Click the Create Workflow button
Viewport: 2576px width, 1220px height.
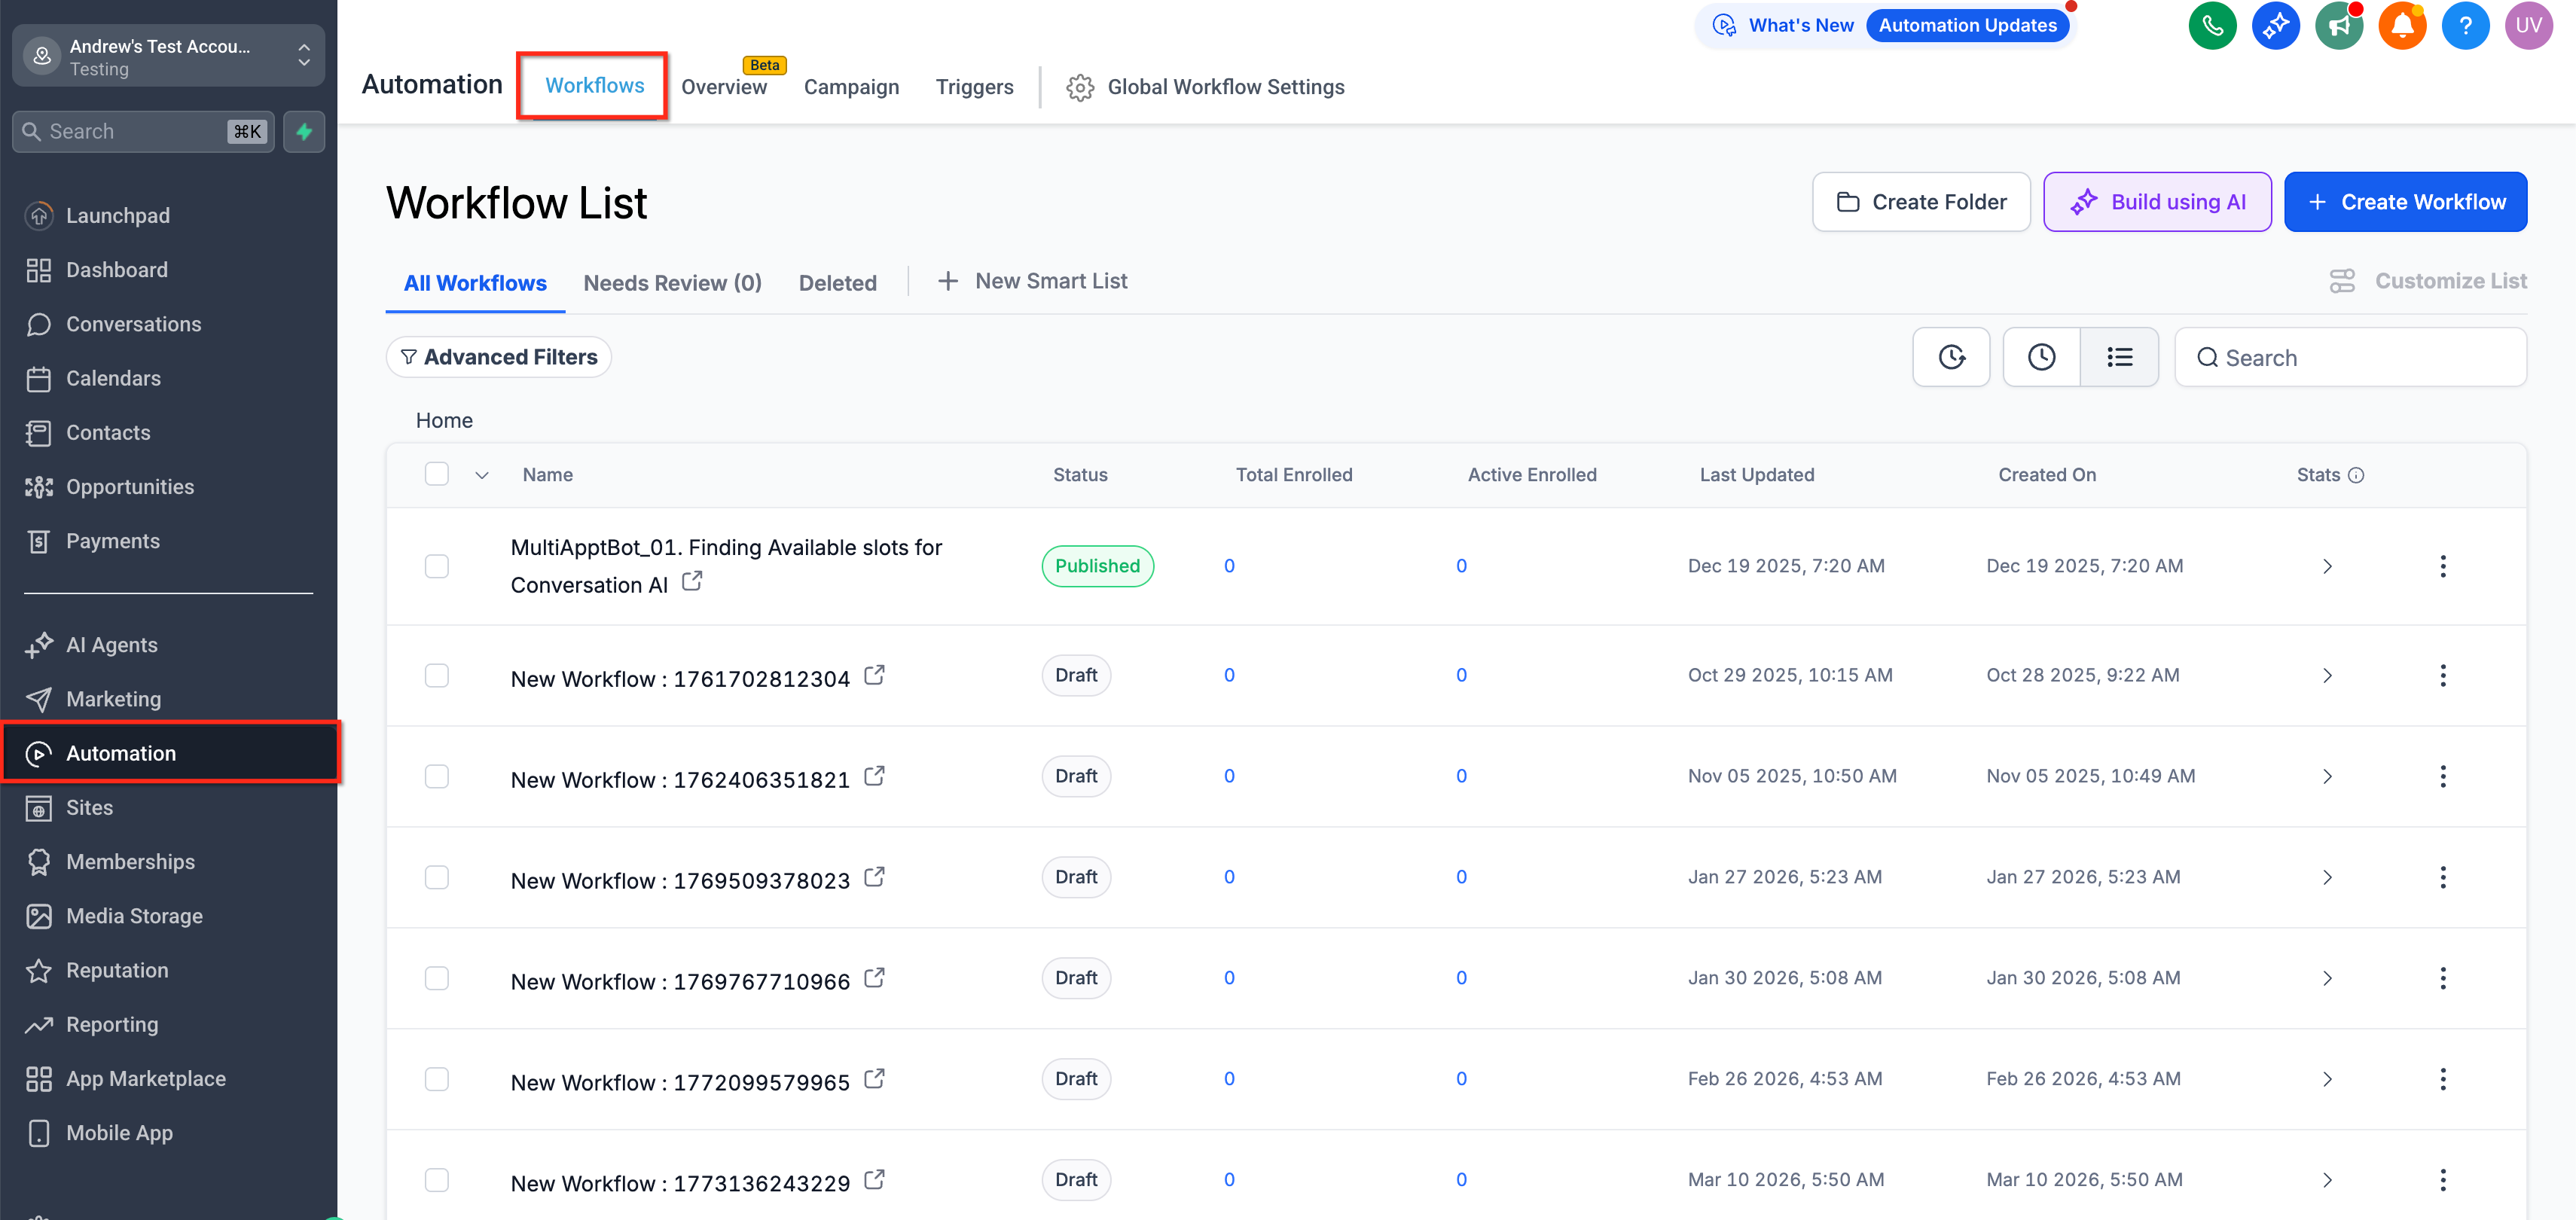2405,202
